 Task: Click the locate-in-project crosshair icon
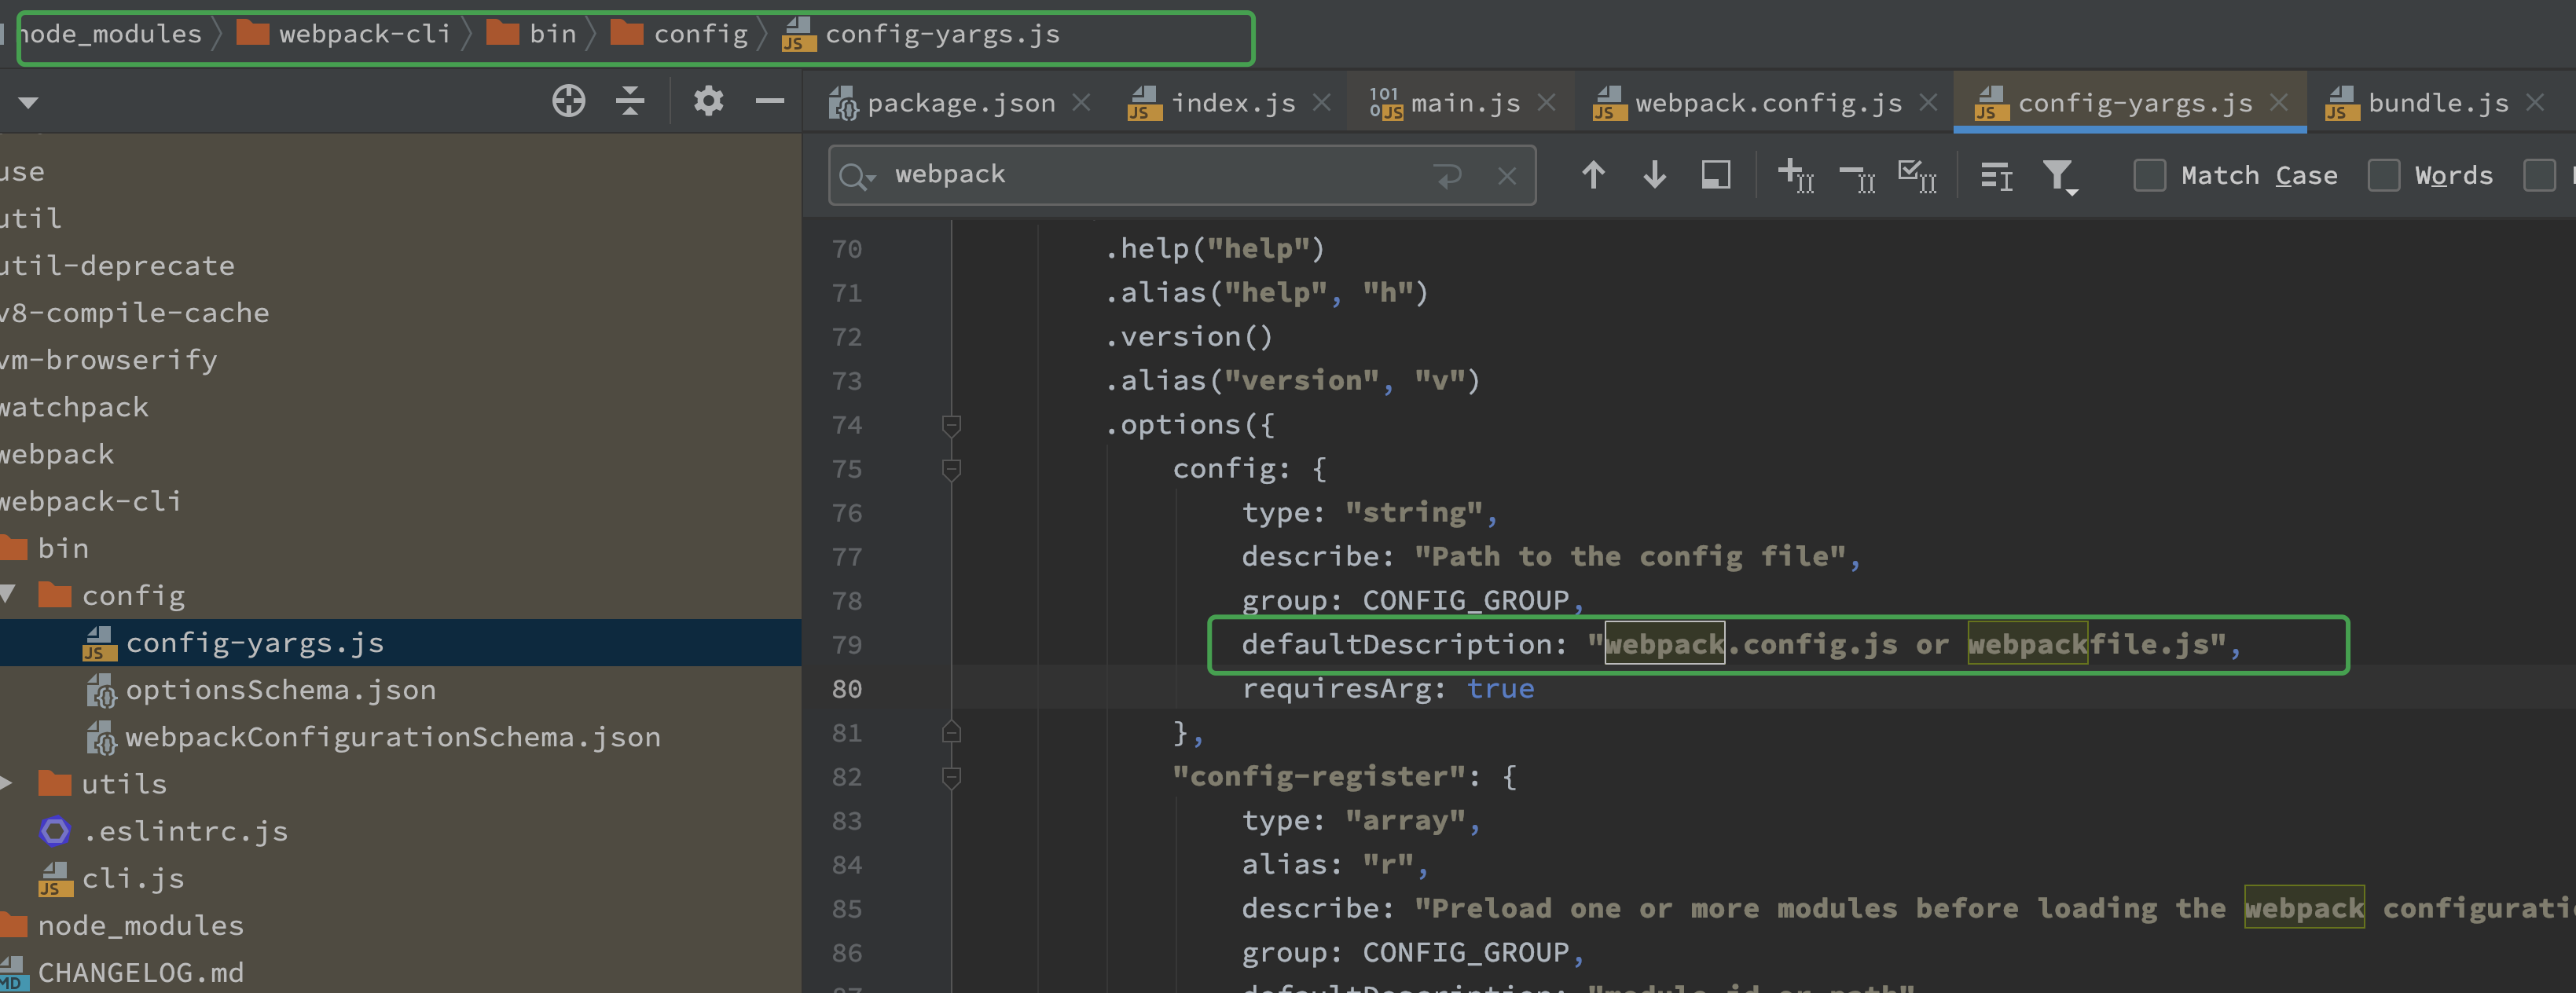pyautogui.click(x=569, y=101)
